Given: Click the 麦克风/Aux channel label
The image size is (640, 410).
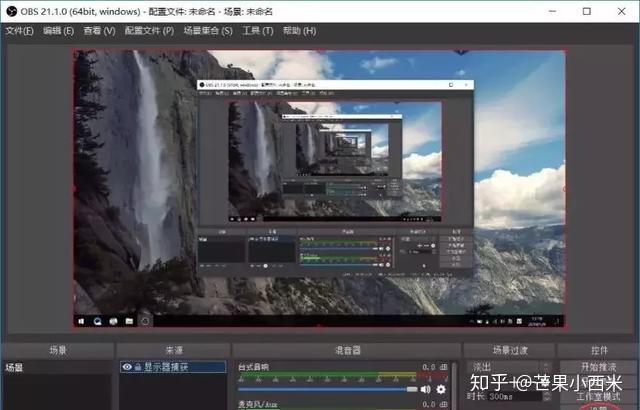Looking at the screenshot, I should click(x=258, y=404).
